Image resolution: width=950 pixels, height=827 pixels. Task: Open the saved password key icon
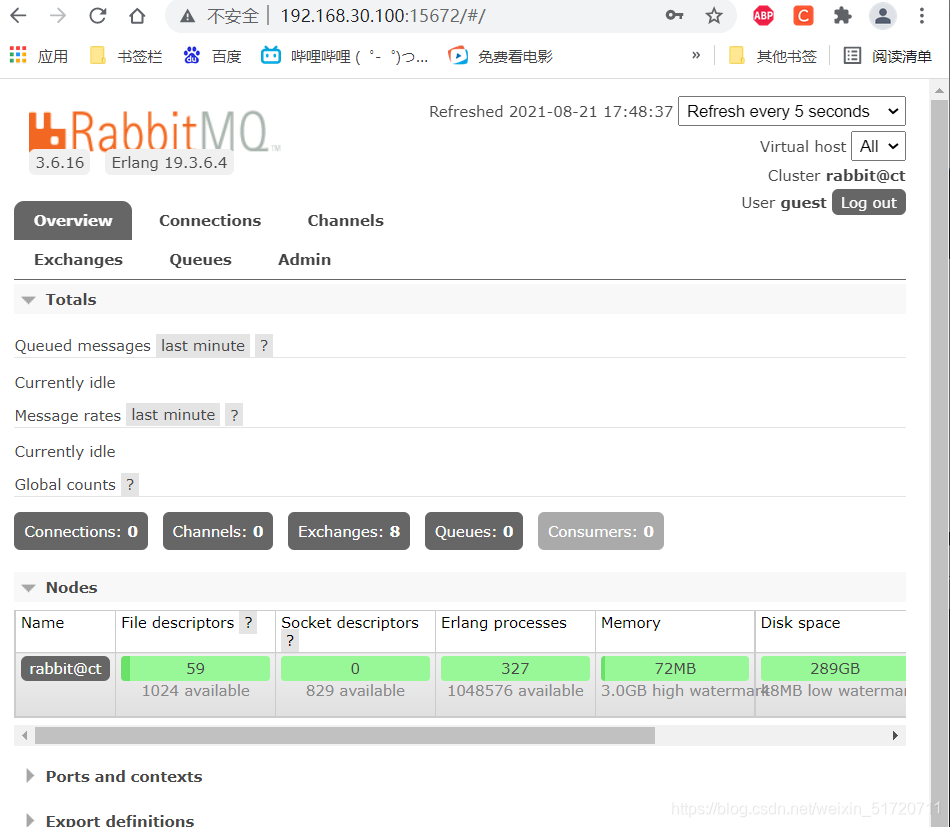coord(674,16)
